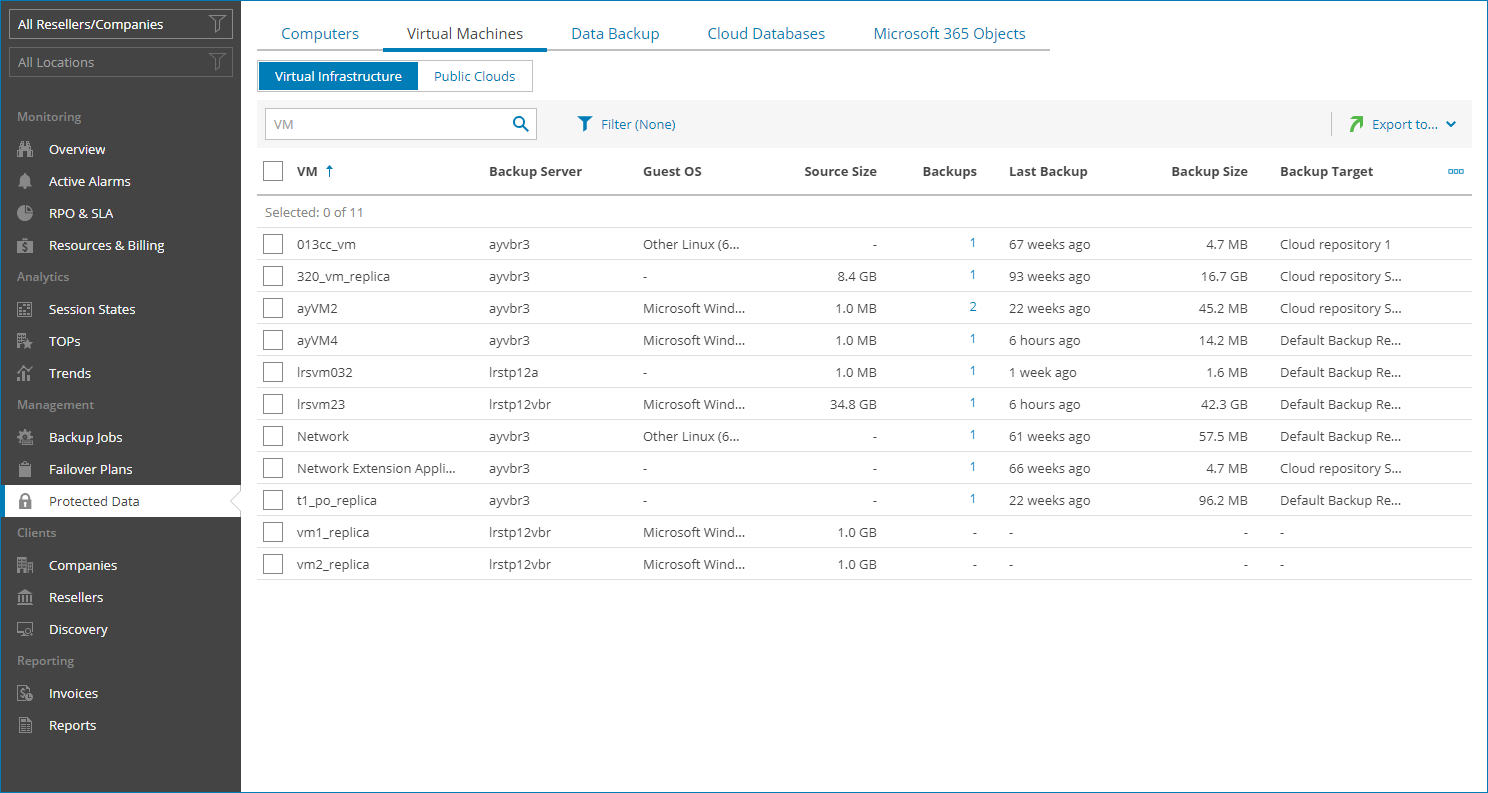Click the Overview binoculars icon in sidebar
Viewport: 1488px width, 793px height.
26,149
